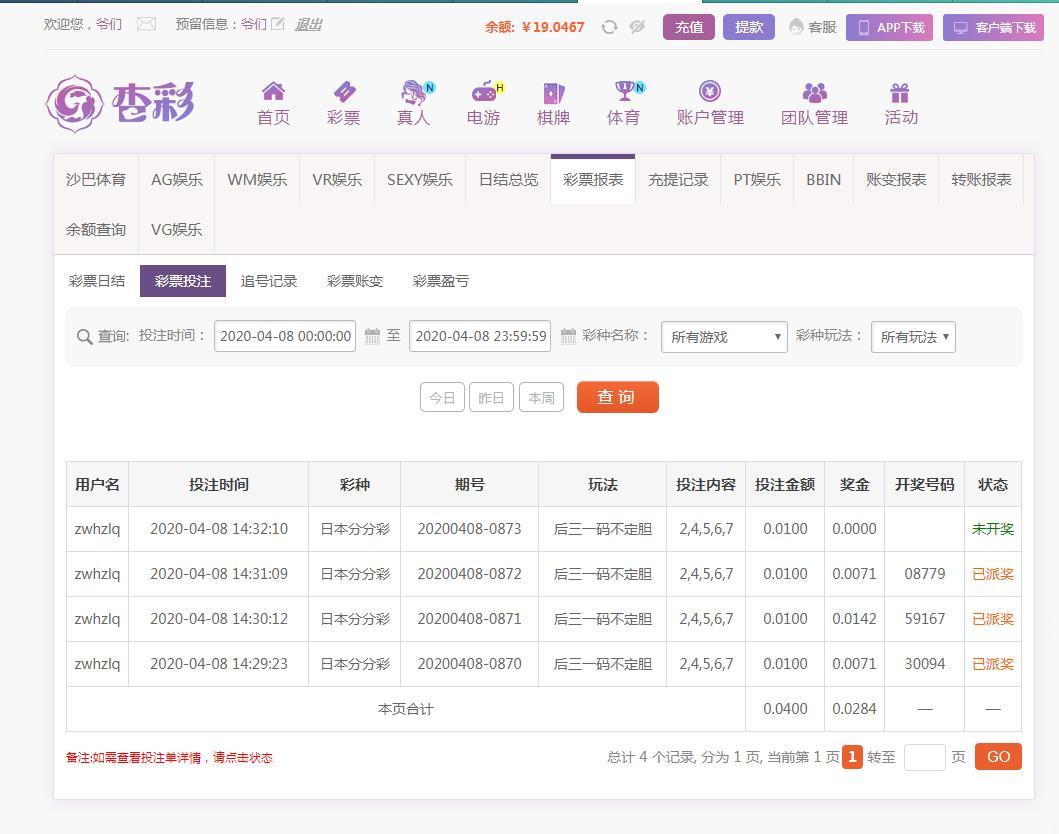Refresh the account balance
This screenshot has width=1059, height=834.
[609, 27]
